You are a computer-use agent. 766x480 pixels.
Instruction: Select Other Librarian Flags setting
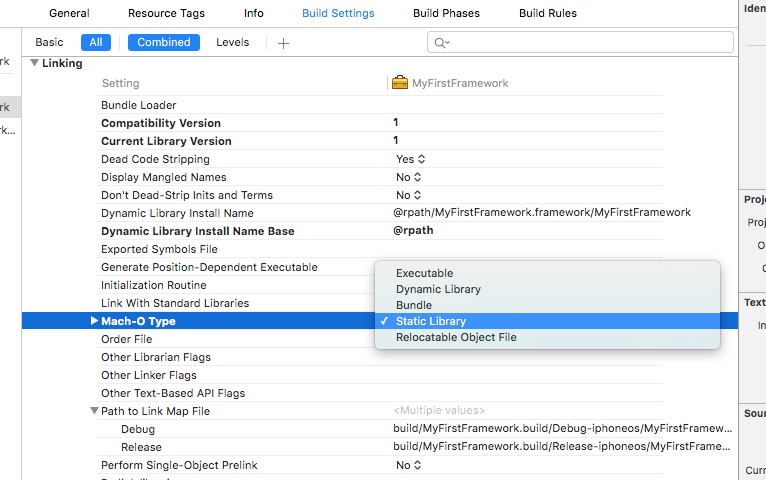click(x=156, y=357)
